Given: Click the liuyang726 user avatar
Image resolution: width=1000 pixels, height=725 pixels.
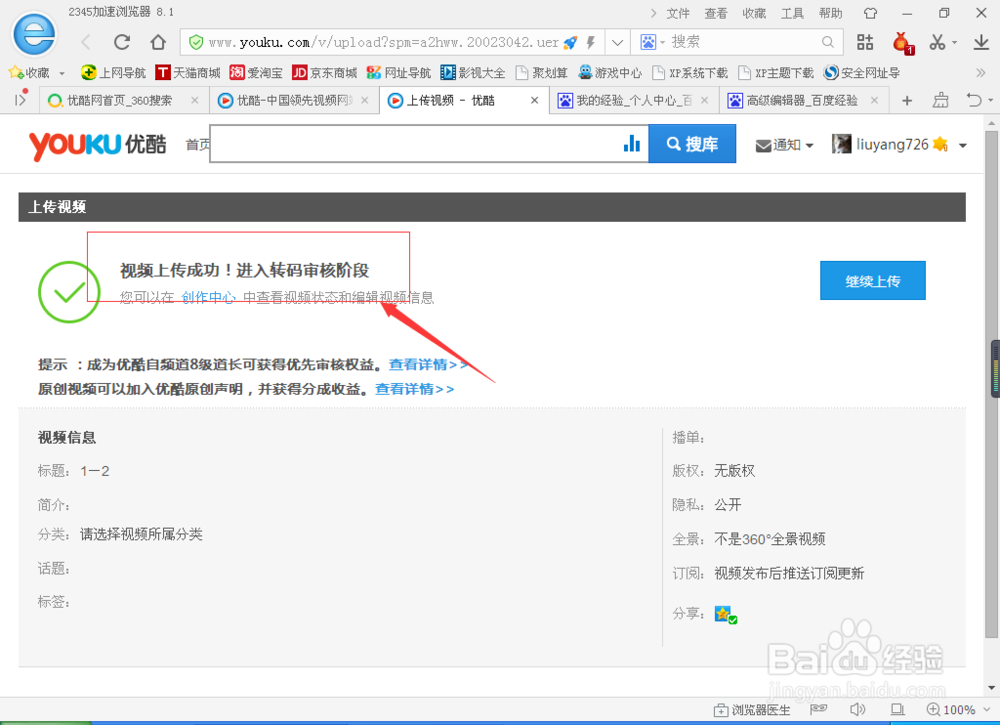Looking at the screenshot, I should point(841,144).
